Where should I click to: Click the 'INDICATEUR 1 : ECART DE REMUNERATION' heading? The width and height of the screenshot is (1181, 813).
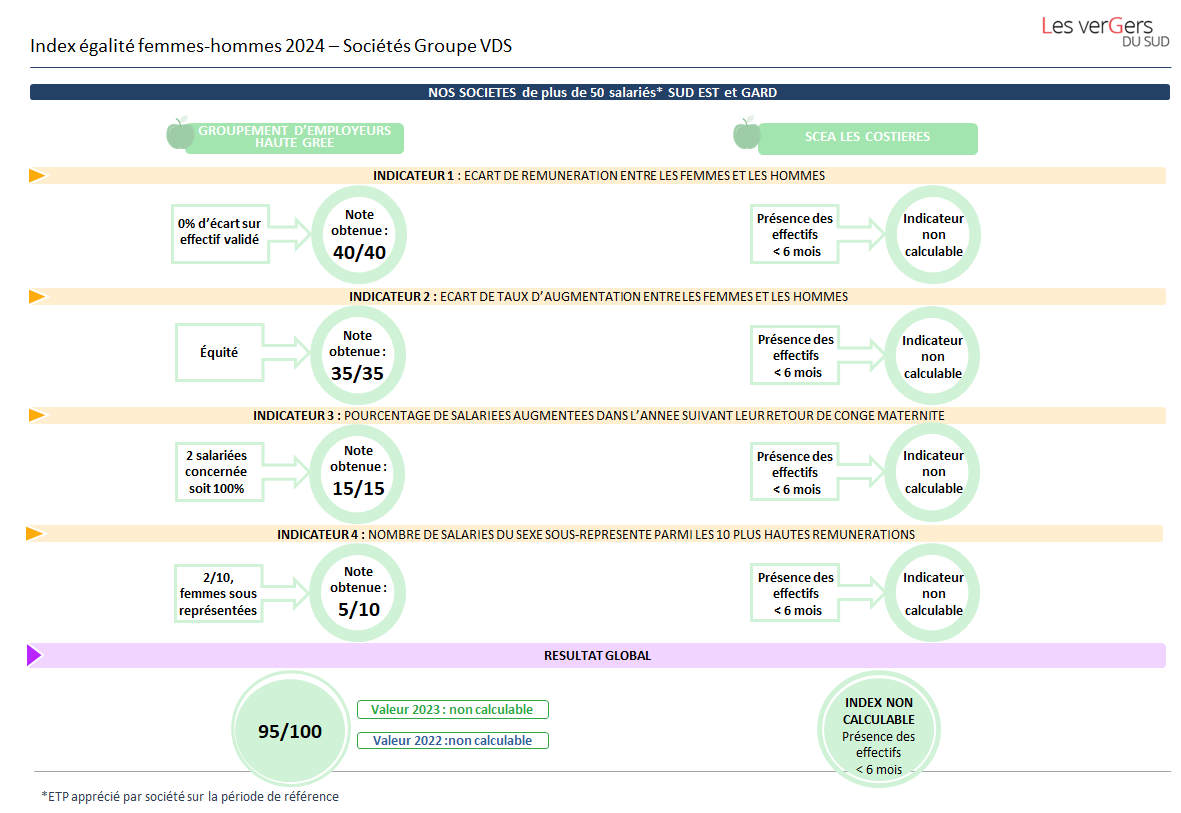[x=599, y=176]
